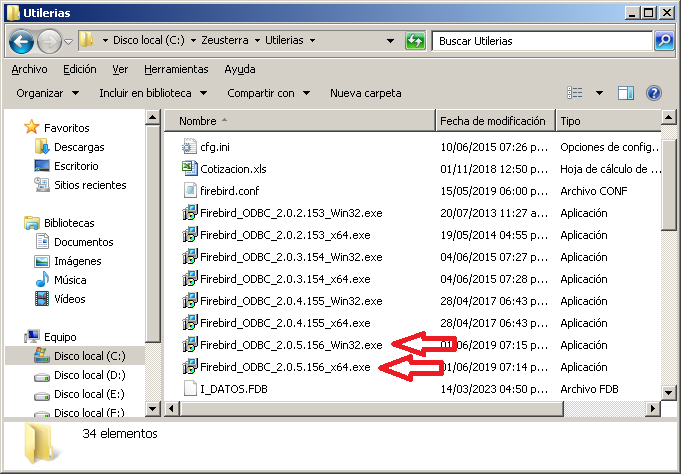Sort by Fecha de modificación column header
This screenshot has width=681, height=474.
point(494,121)
